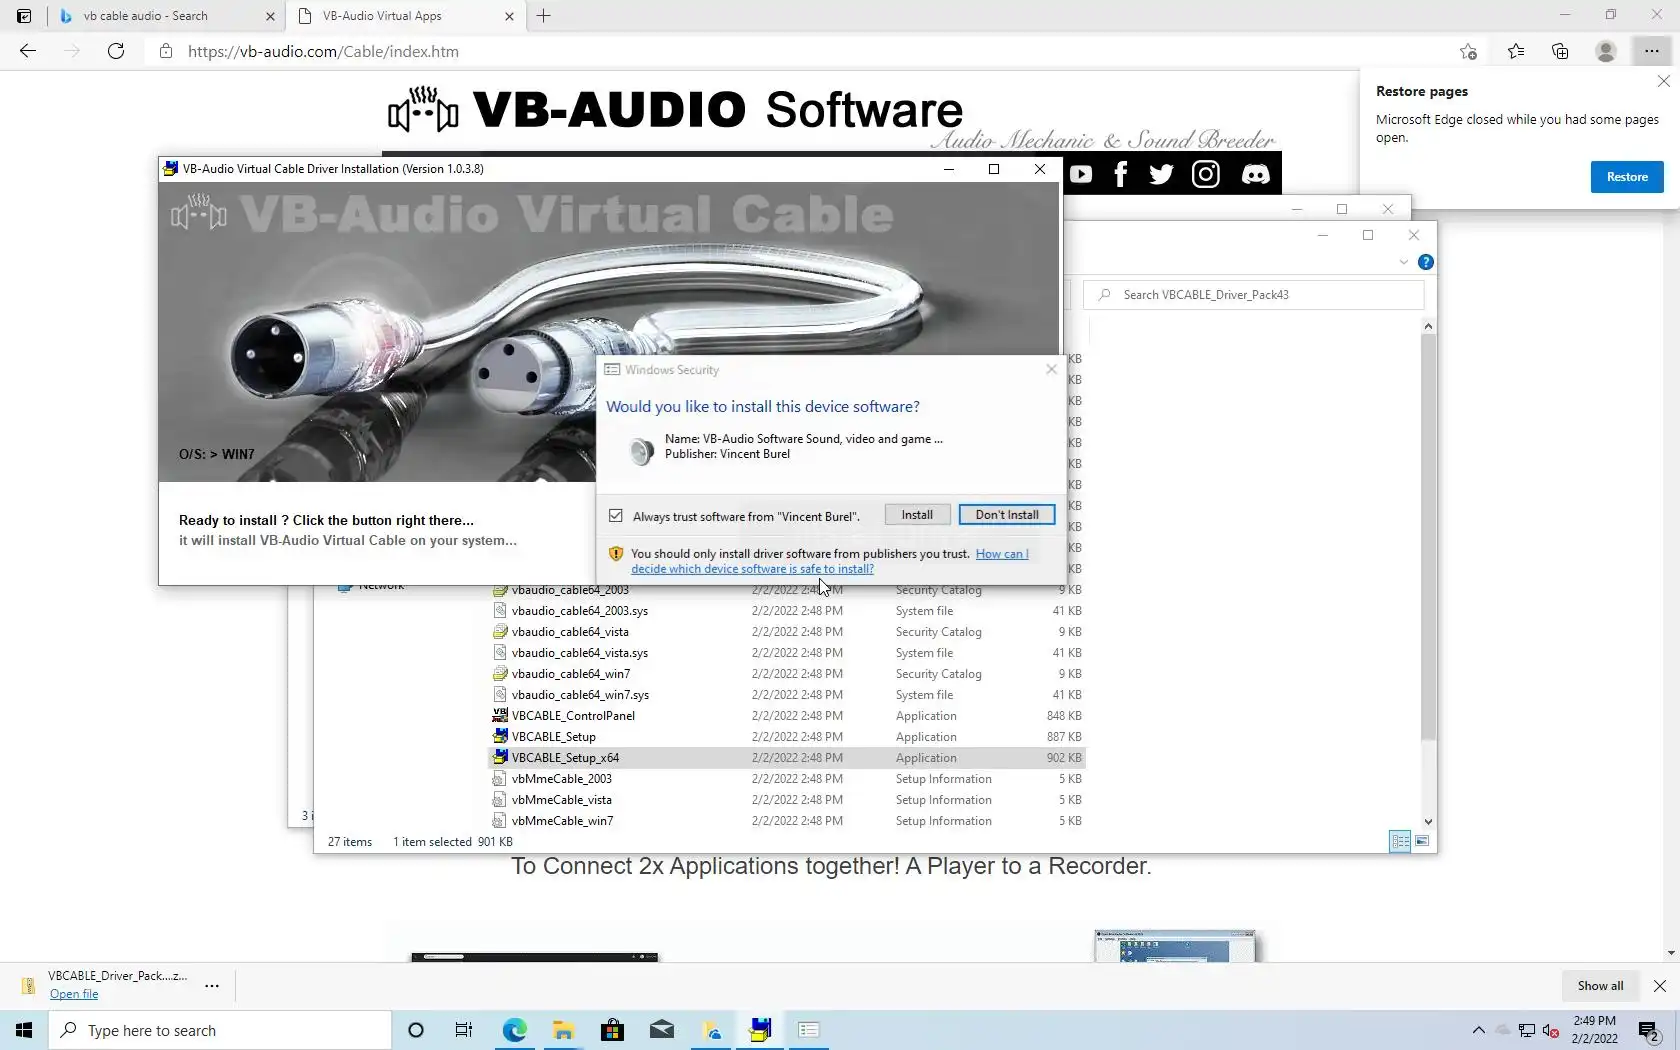Switch to Microsoft Edge on the taskbar
The image size is (1680, 1050).
point(514,1030)
